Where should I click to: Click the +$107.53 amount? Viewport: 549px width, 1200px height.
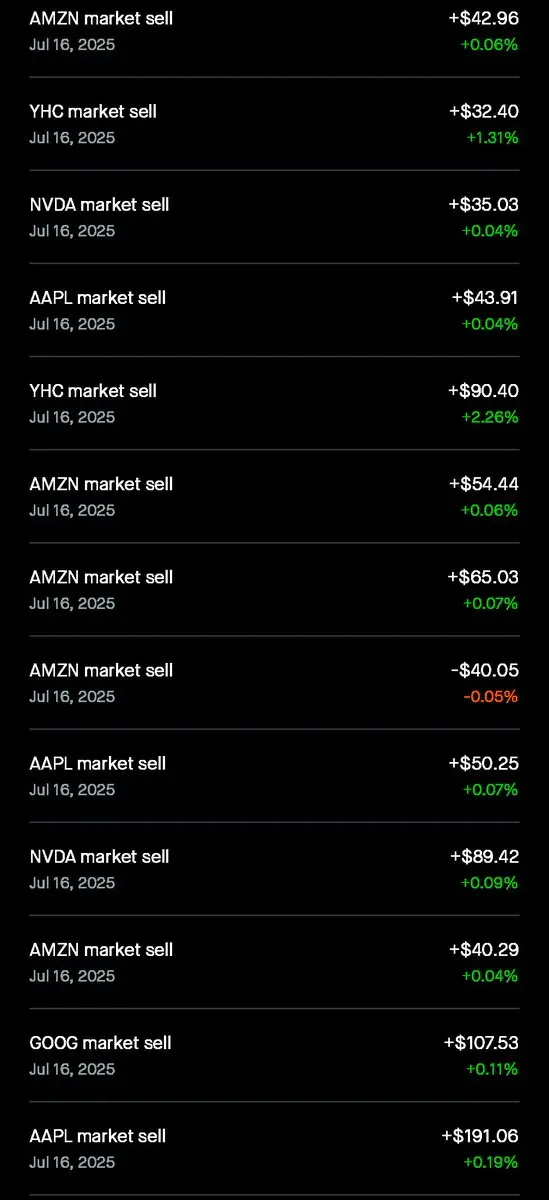pos(481,1043)
